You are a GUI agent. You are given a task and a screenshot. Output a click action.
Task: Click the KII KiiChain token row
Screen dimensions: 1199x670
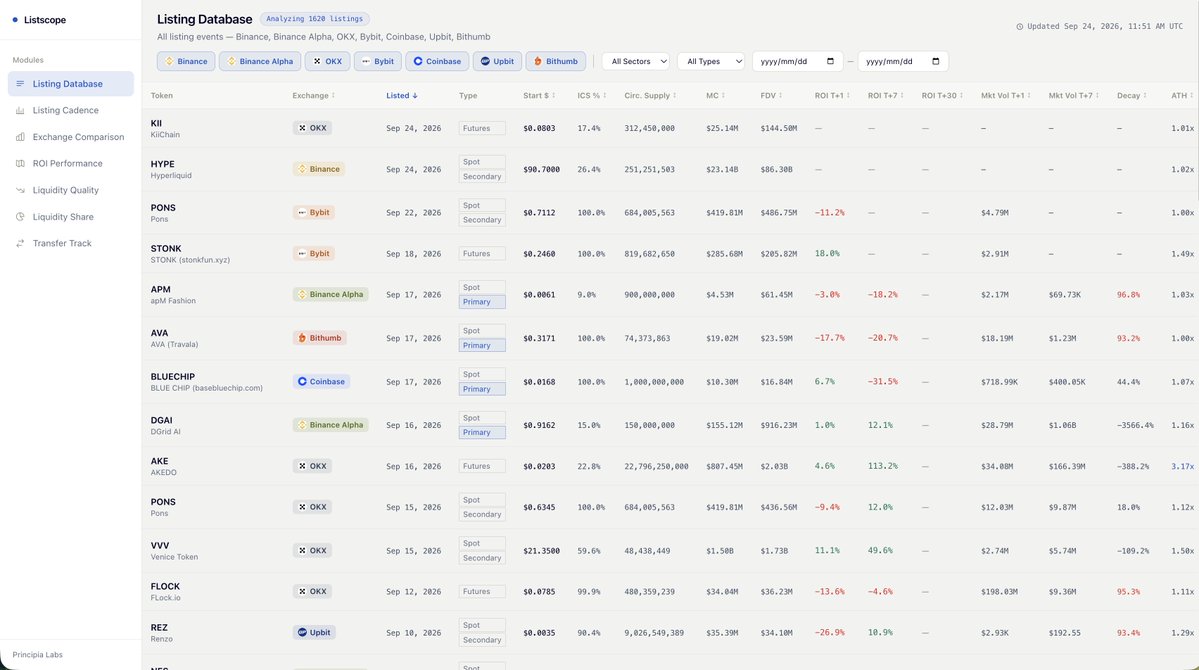[670, 128]
